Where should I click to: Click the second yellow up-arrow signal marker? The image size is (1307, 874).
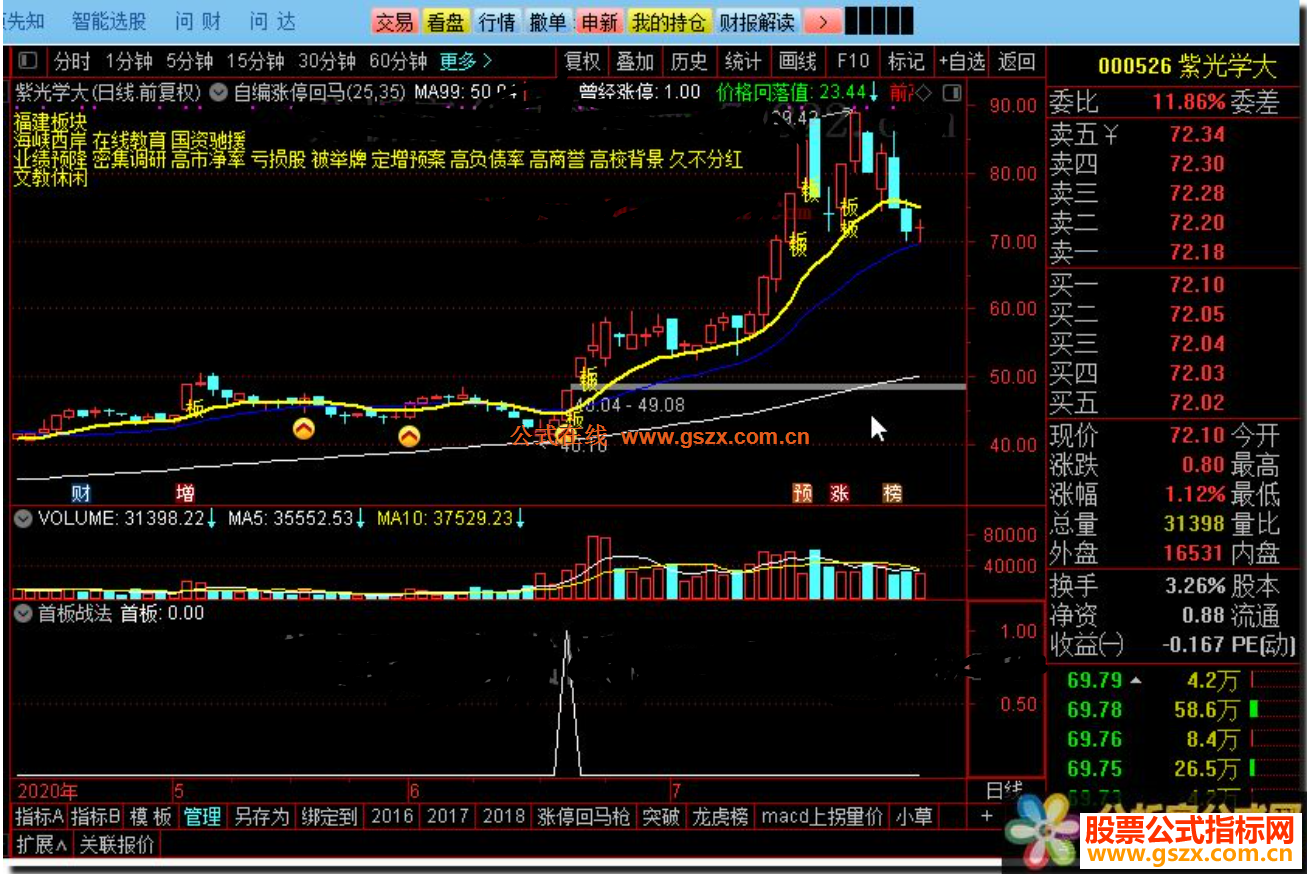click(409, 437)
